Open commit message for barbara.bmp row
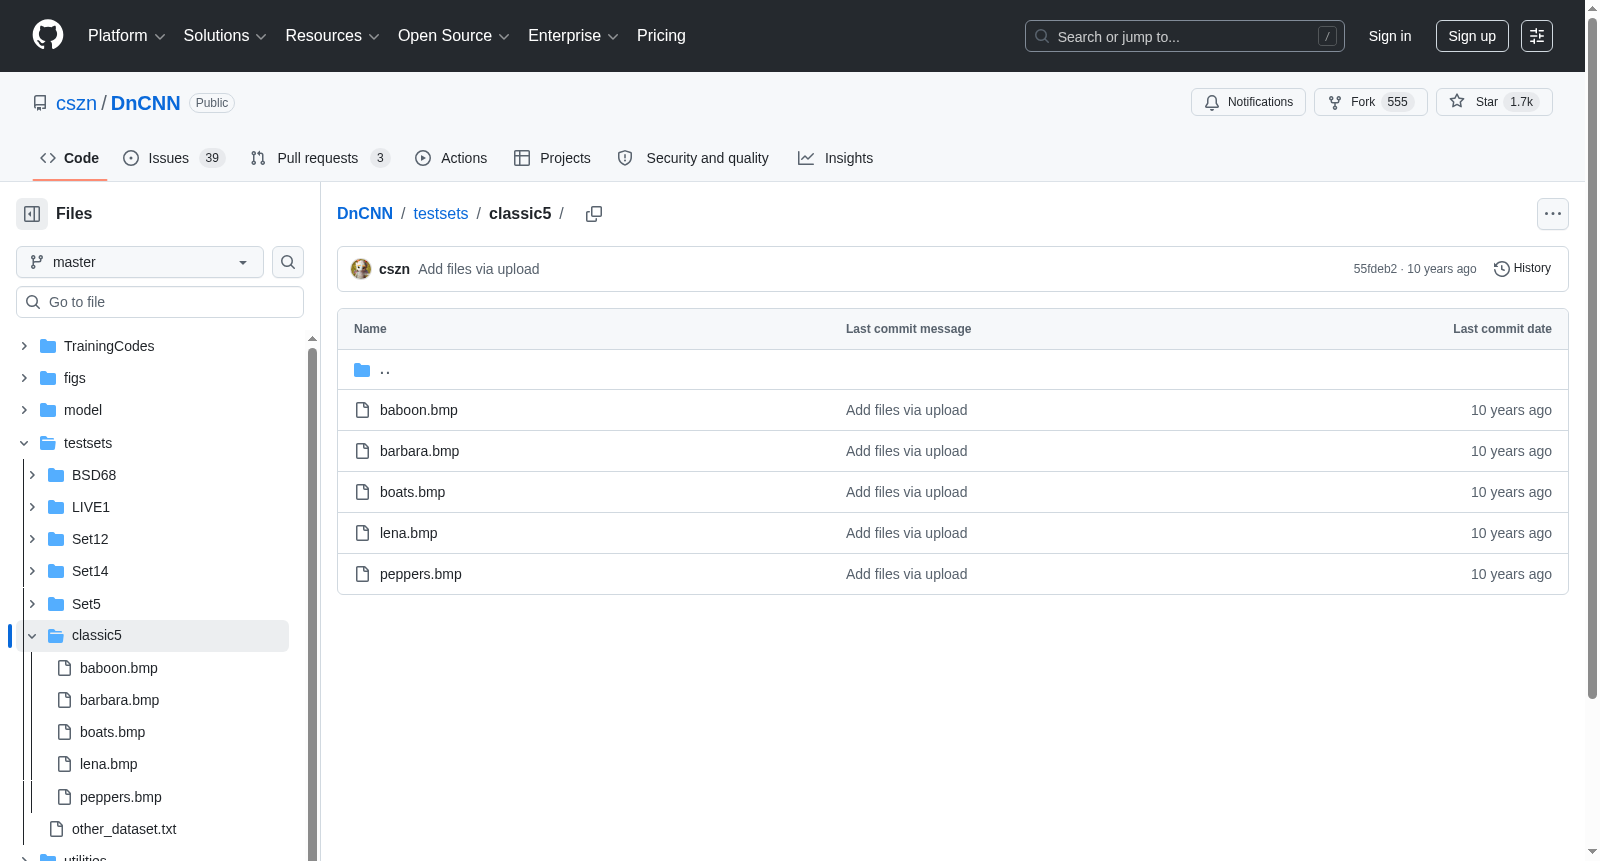Image resolution: width=1600 pixels, height=861 pixels. tap(907, 451)
